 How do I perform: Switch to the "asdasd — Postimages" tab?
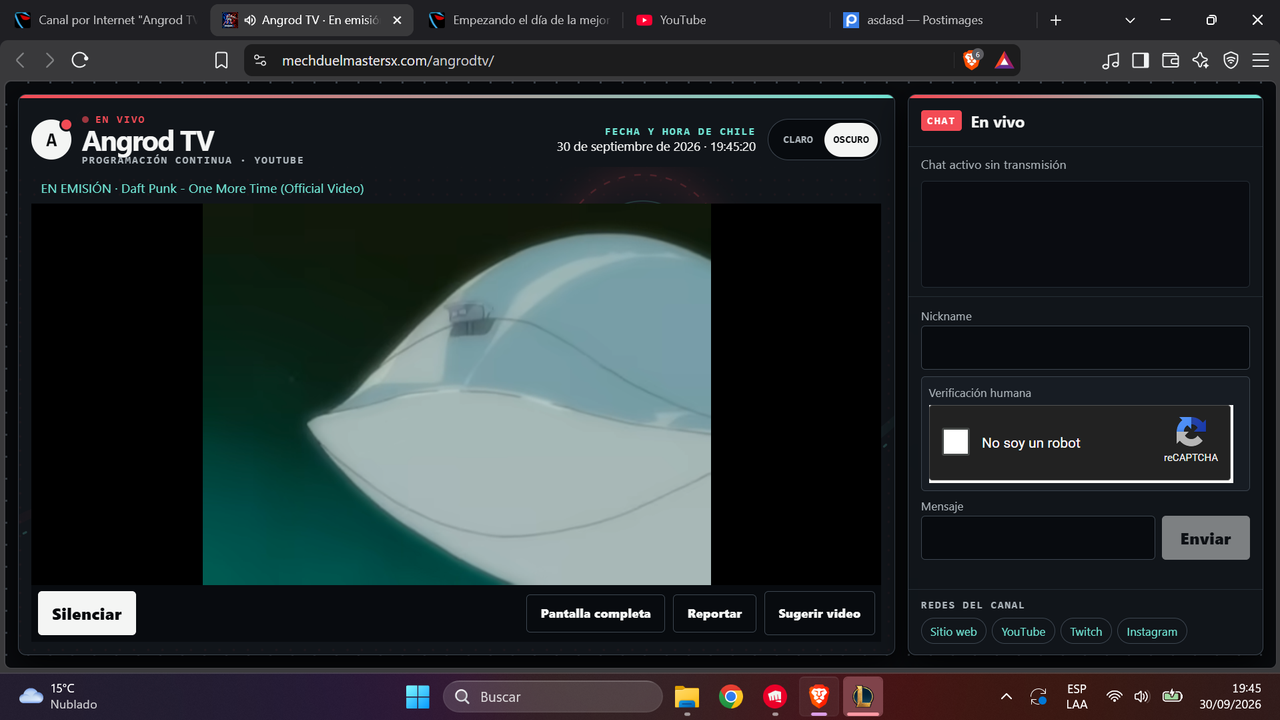(x=932, y=20)
